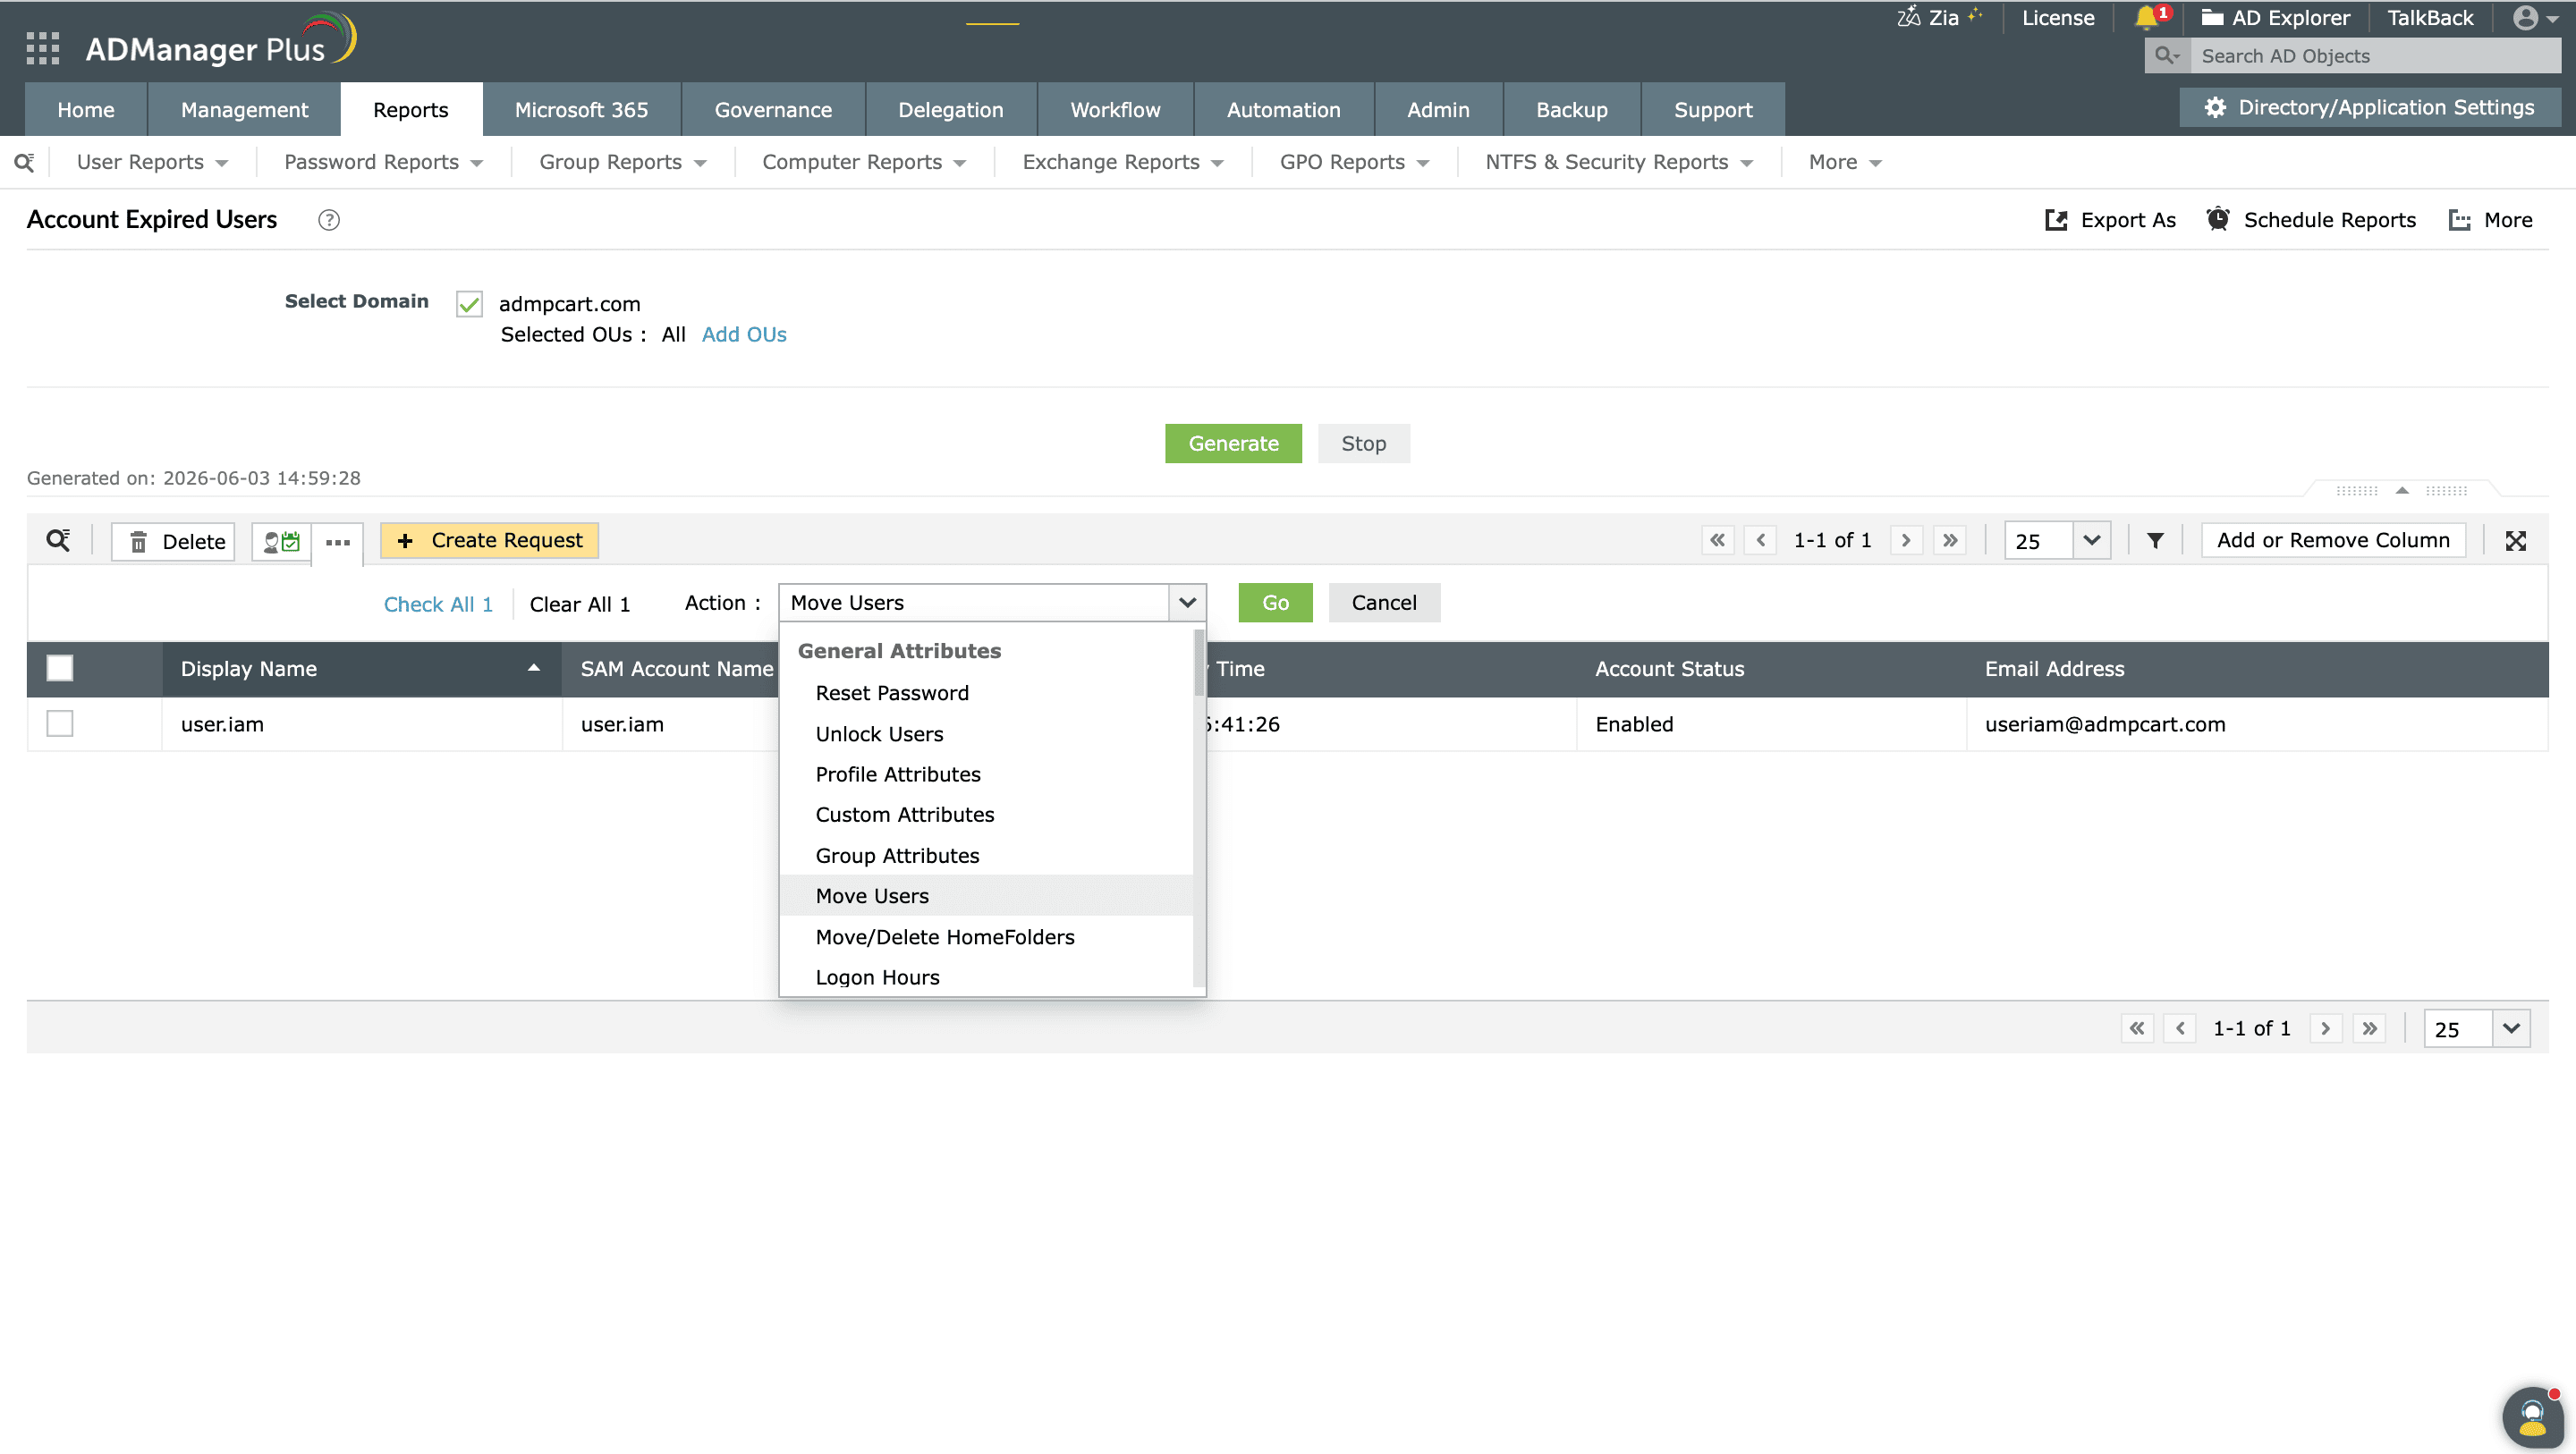2576x1454 pixels.
Task: Click the AD object search magnifier icon
Action: pos(2166,56)
